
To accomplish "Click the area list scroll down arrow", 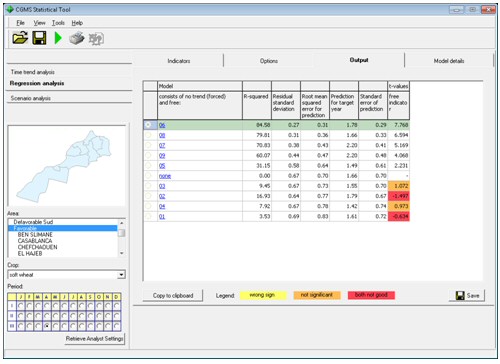I will click(x=122, y=253).
